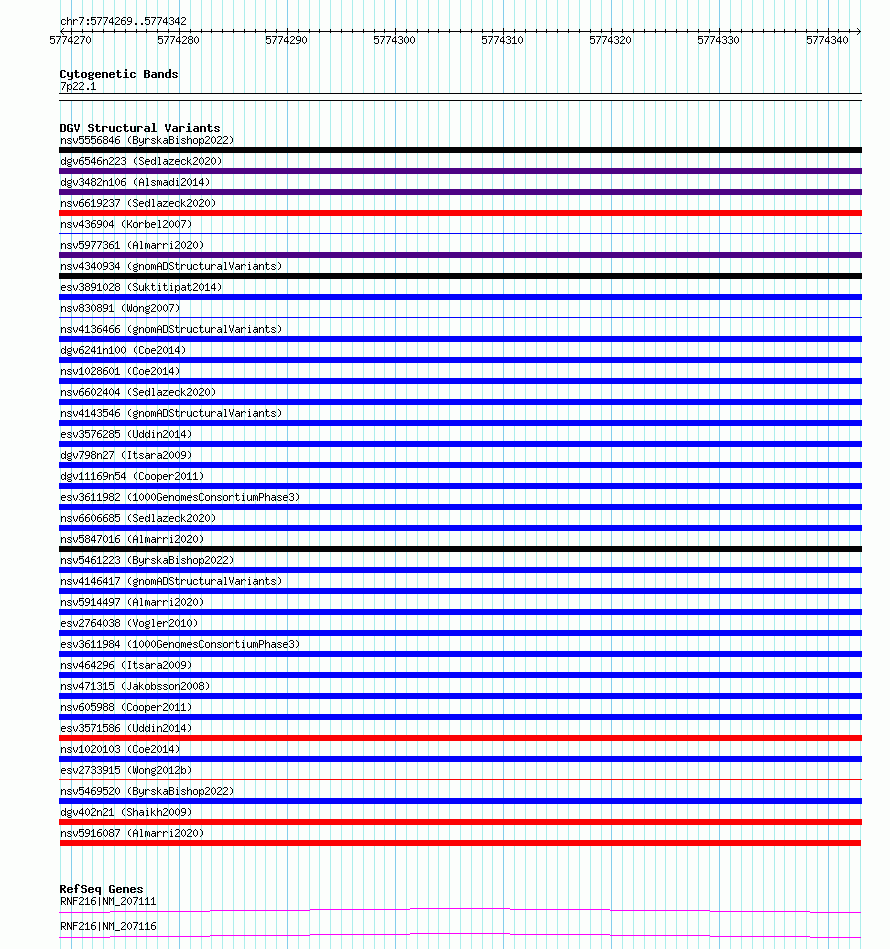Click ruler position 5774270
Viewport: 890px width, 949px height.
tap(70, 40)
